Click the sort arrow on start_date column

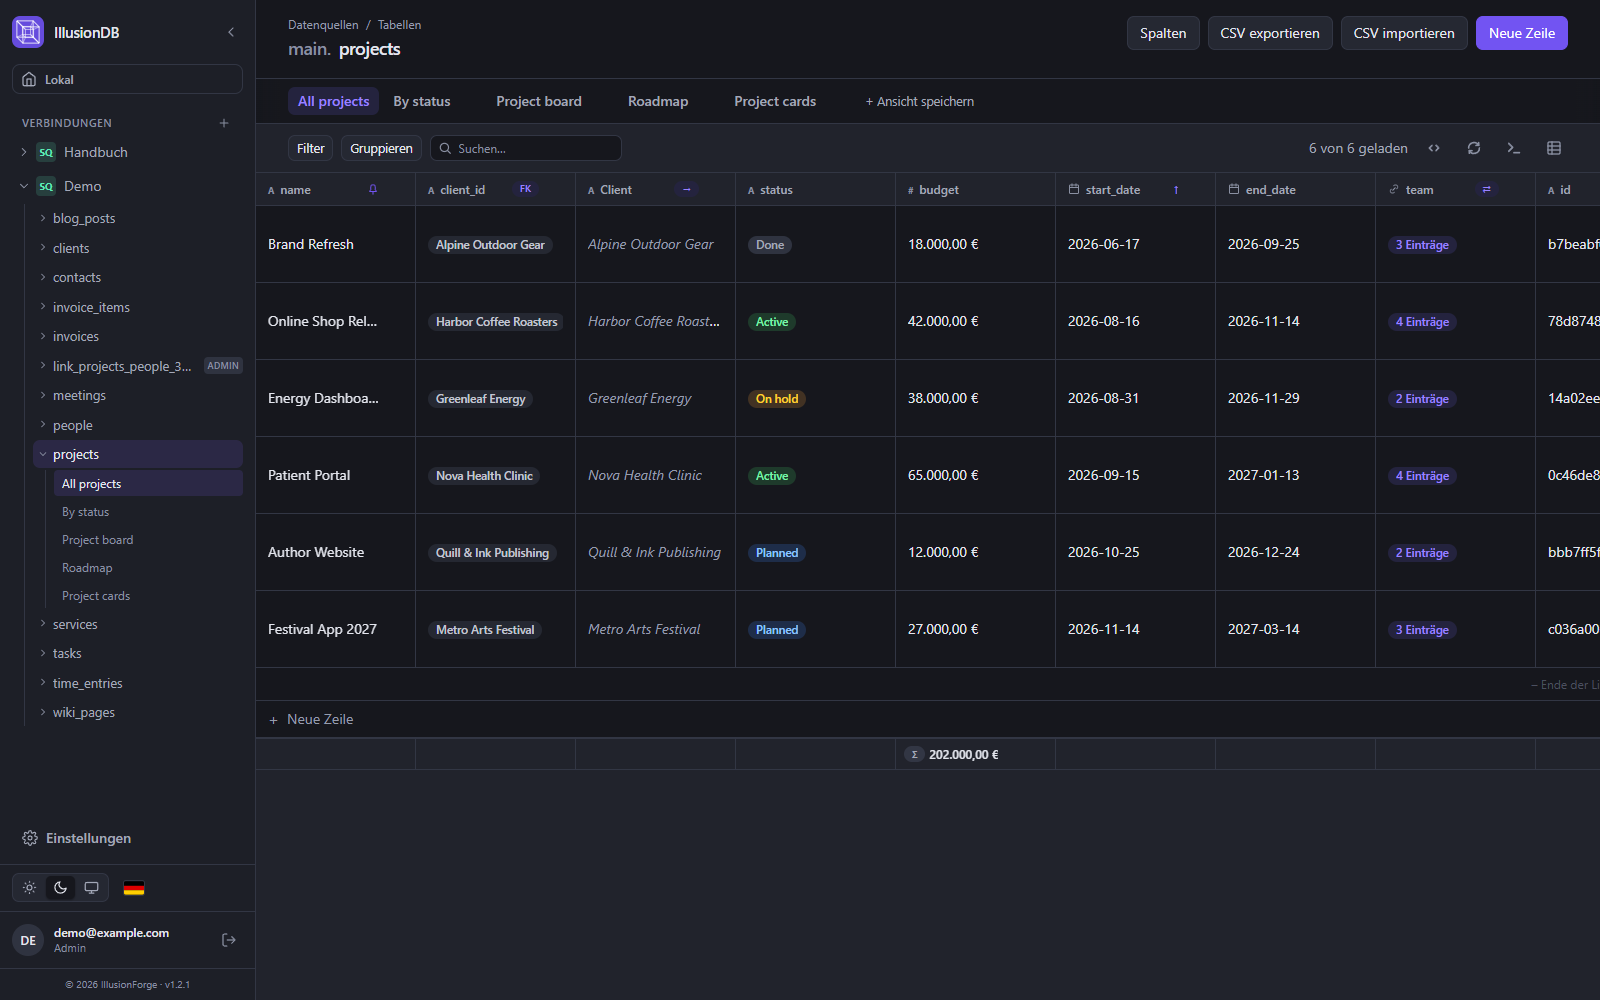1176,189
